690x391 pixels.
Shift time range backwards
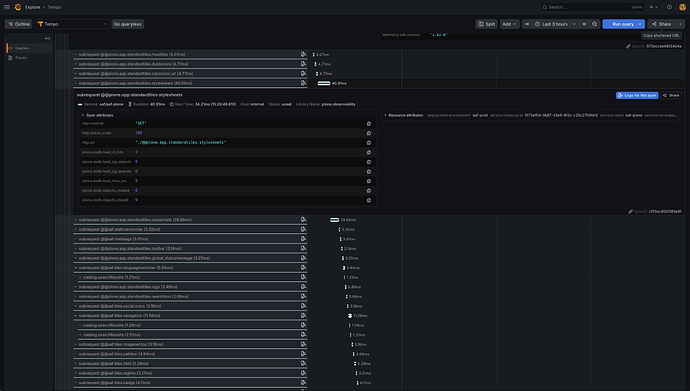coord(527,24)
